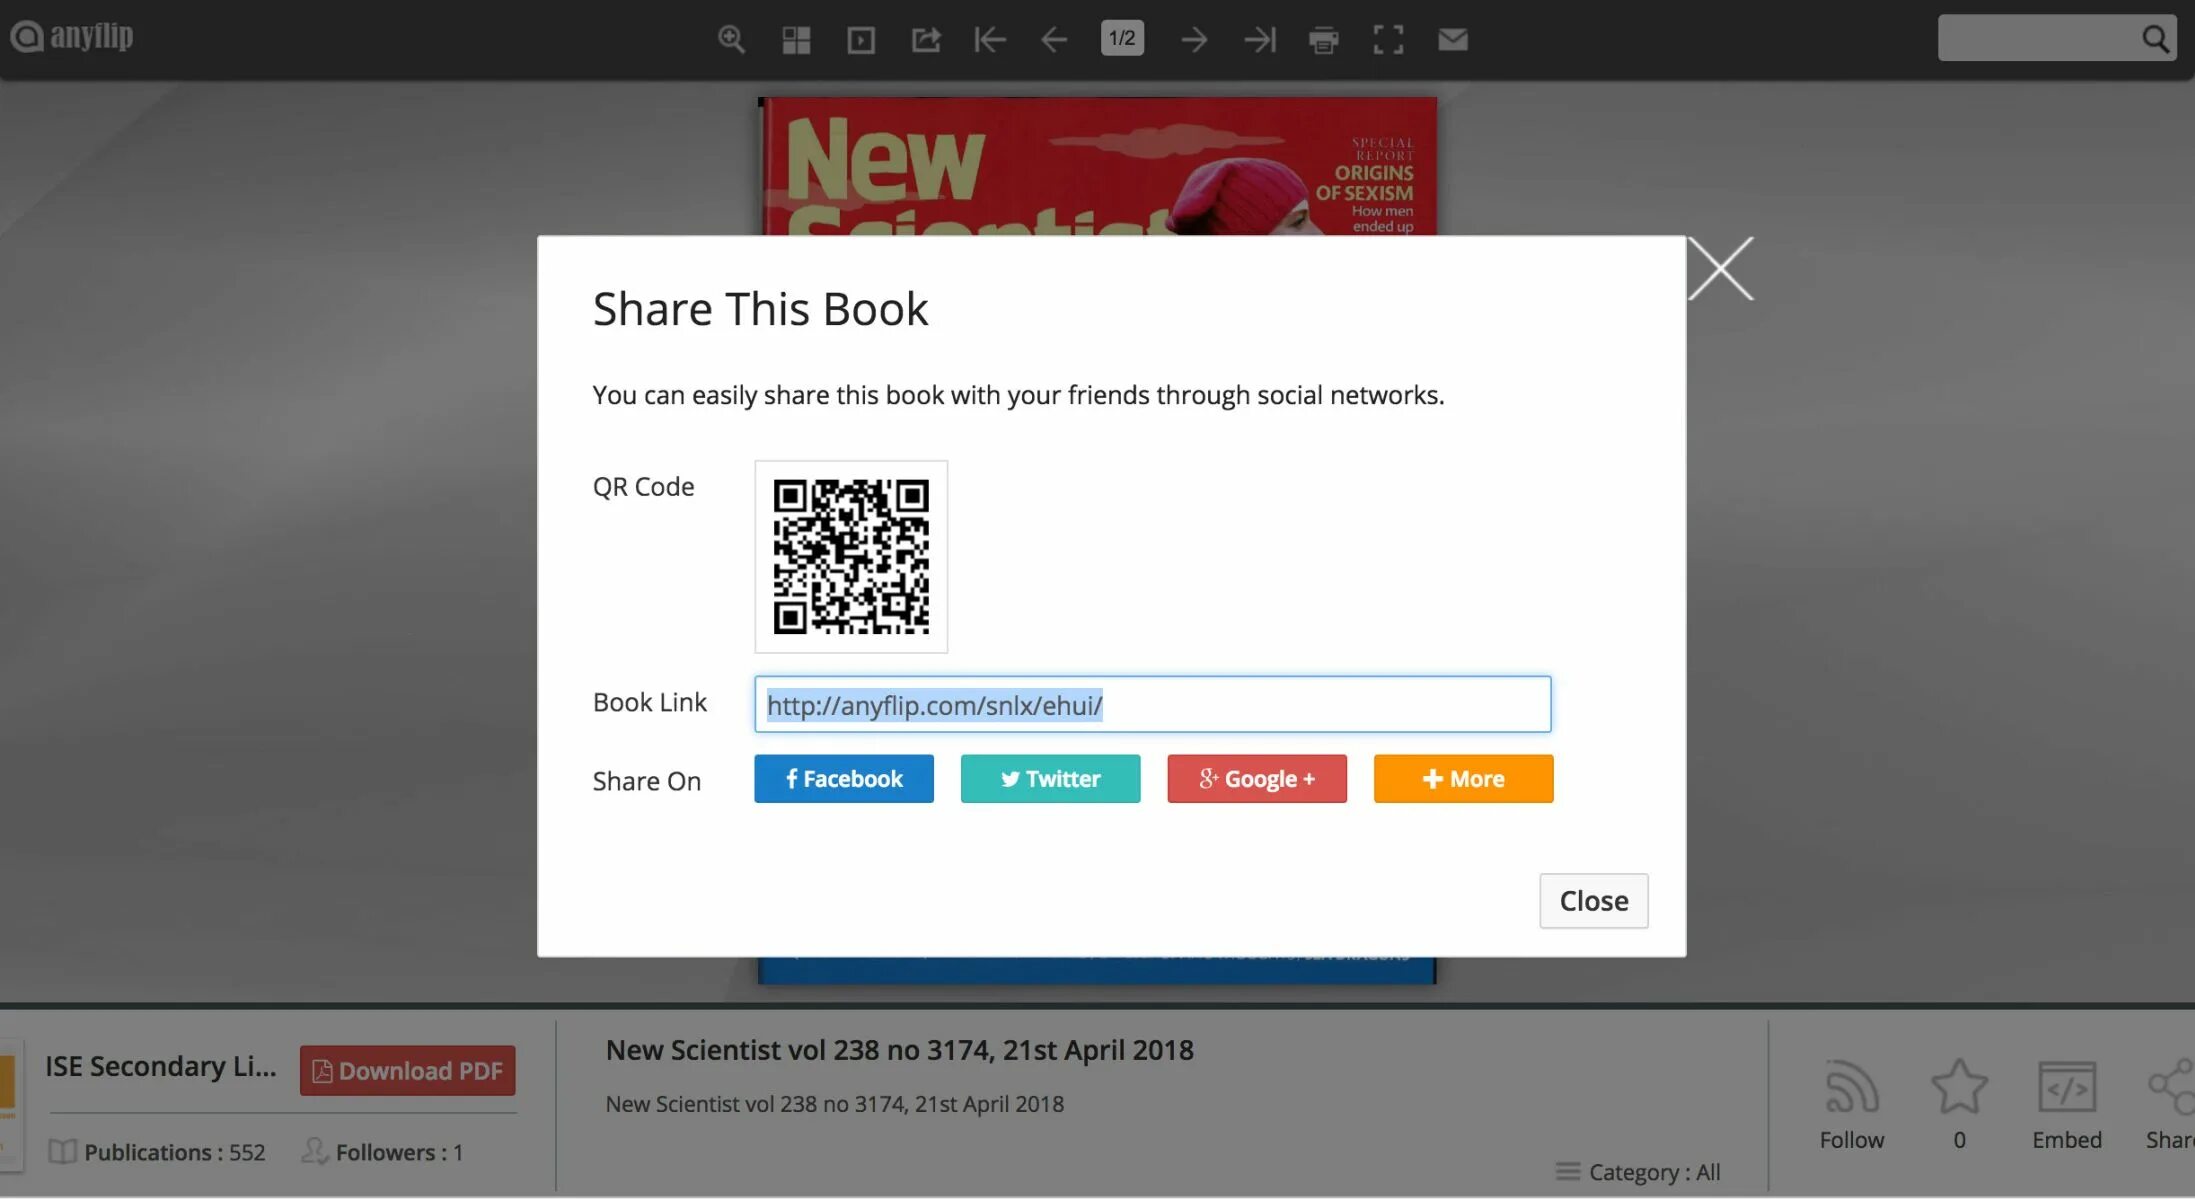Toggle fullscreen mode

[x=1388, y=40]
